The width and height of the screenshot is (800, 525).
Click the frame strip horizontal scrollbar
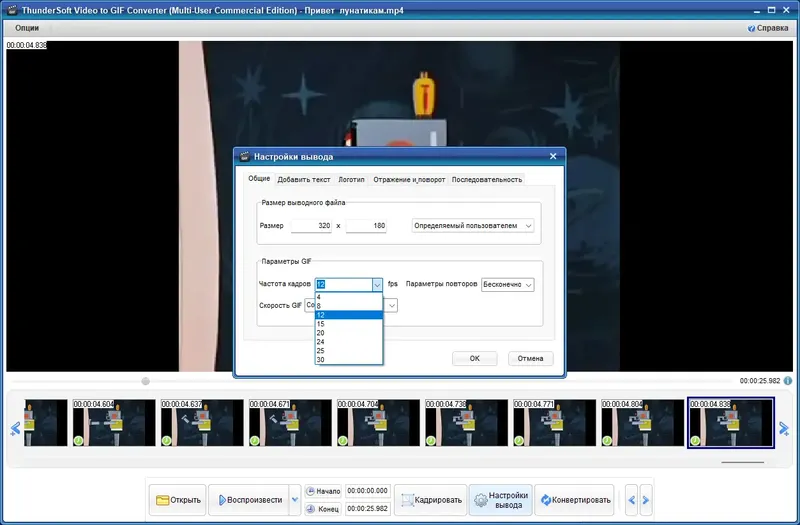click(x=742, y=462)
